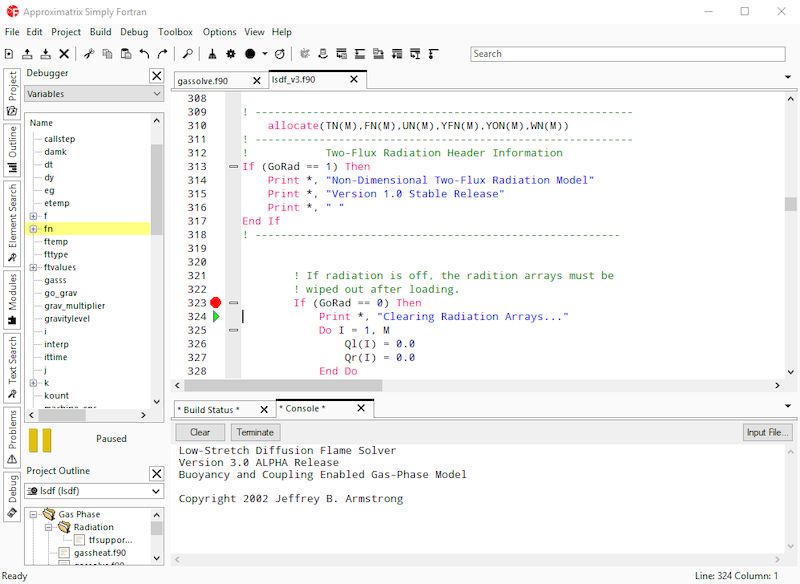
Task: Open Find using the magnifier toolbar icon
Action: (188, 55)
